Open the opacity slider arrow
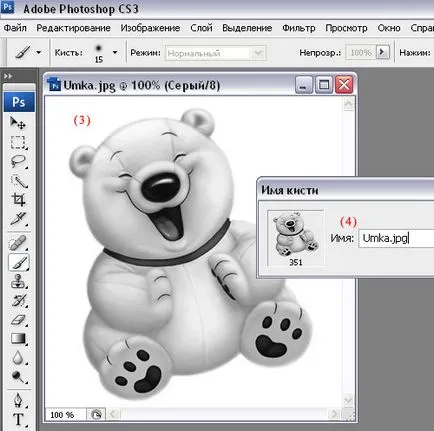The height and width of the screenshot is (431, 434). tap(383, 52)
